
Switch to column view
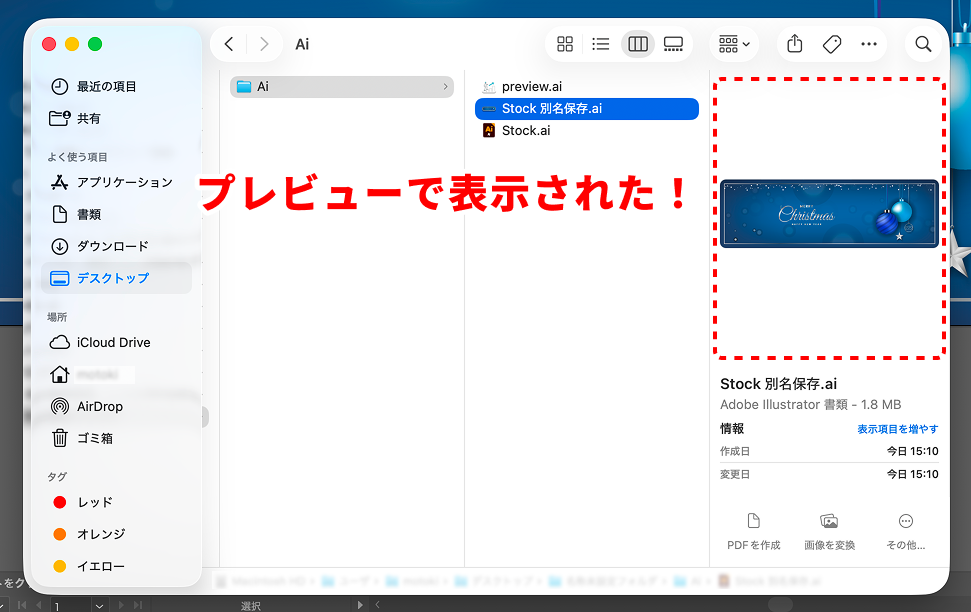pos(638,44)
